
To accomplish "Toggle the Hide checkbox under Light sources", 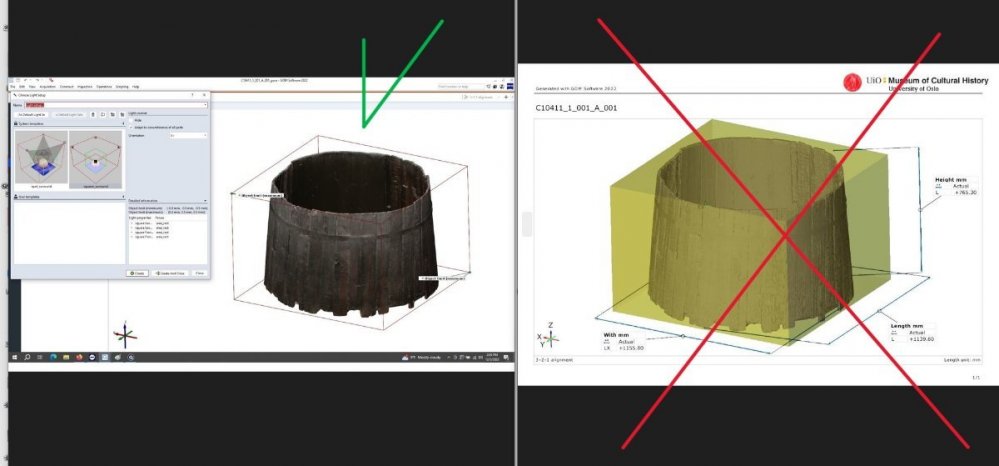I will 132,120.
